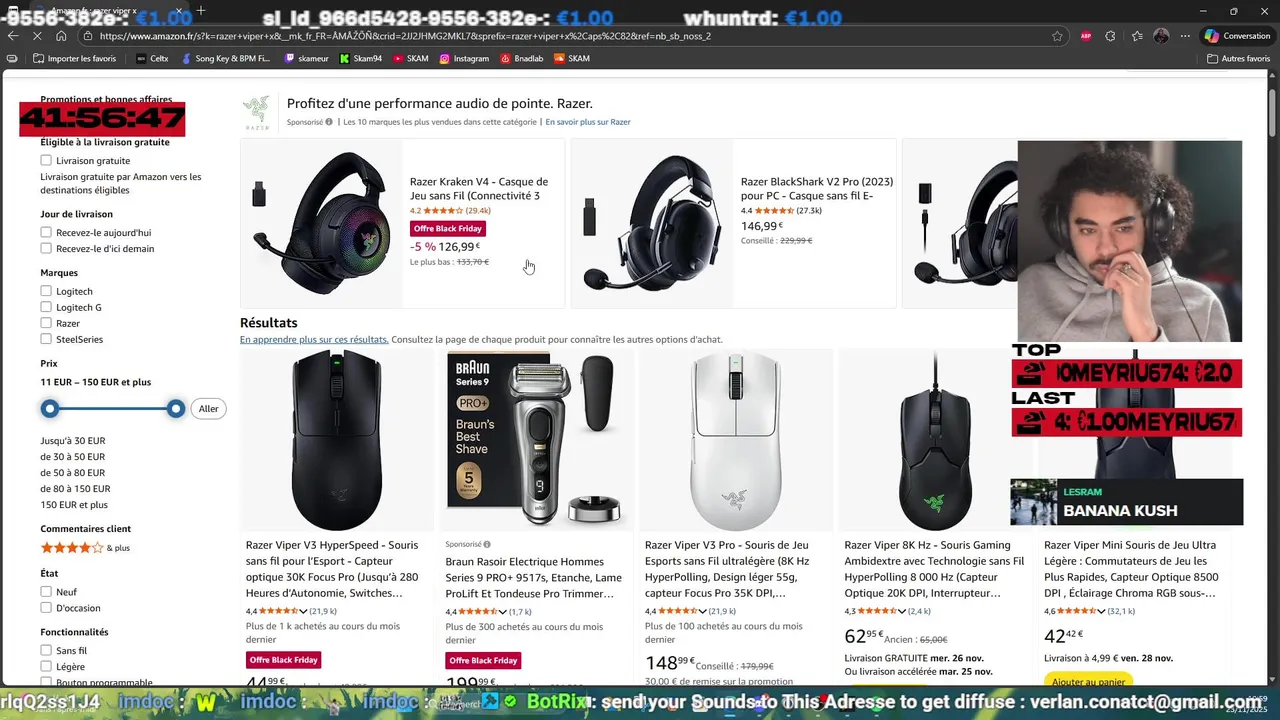Click the browser back arrow icon

pos(13,36)
